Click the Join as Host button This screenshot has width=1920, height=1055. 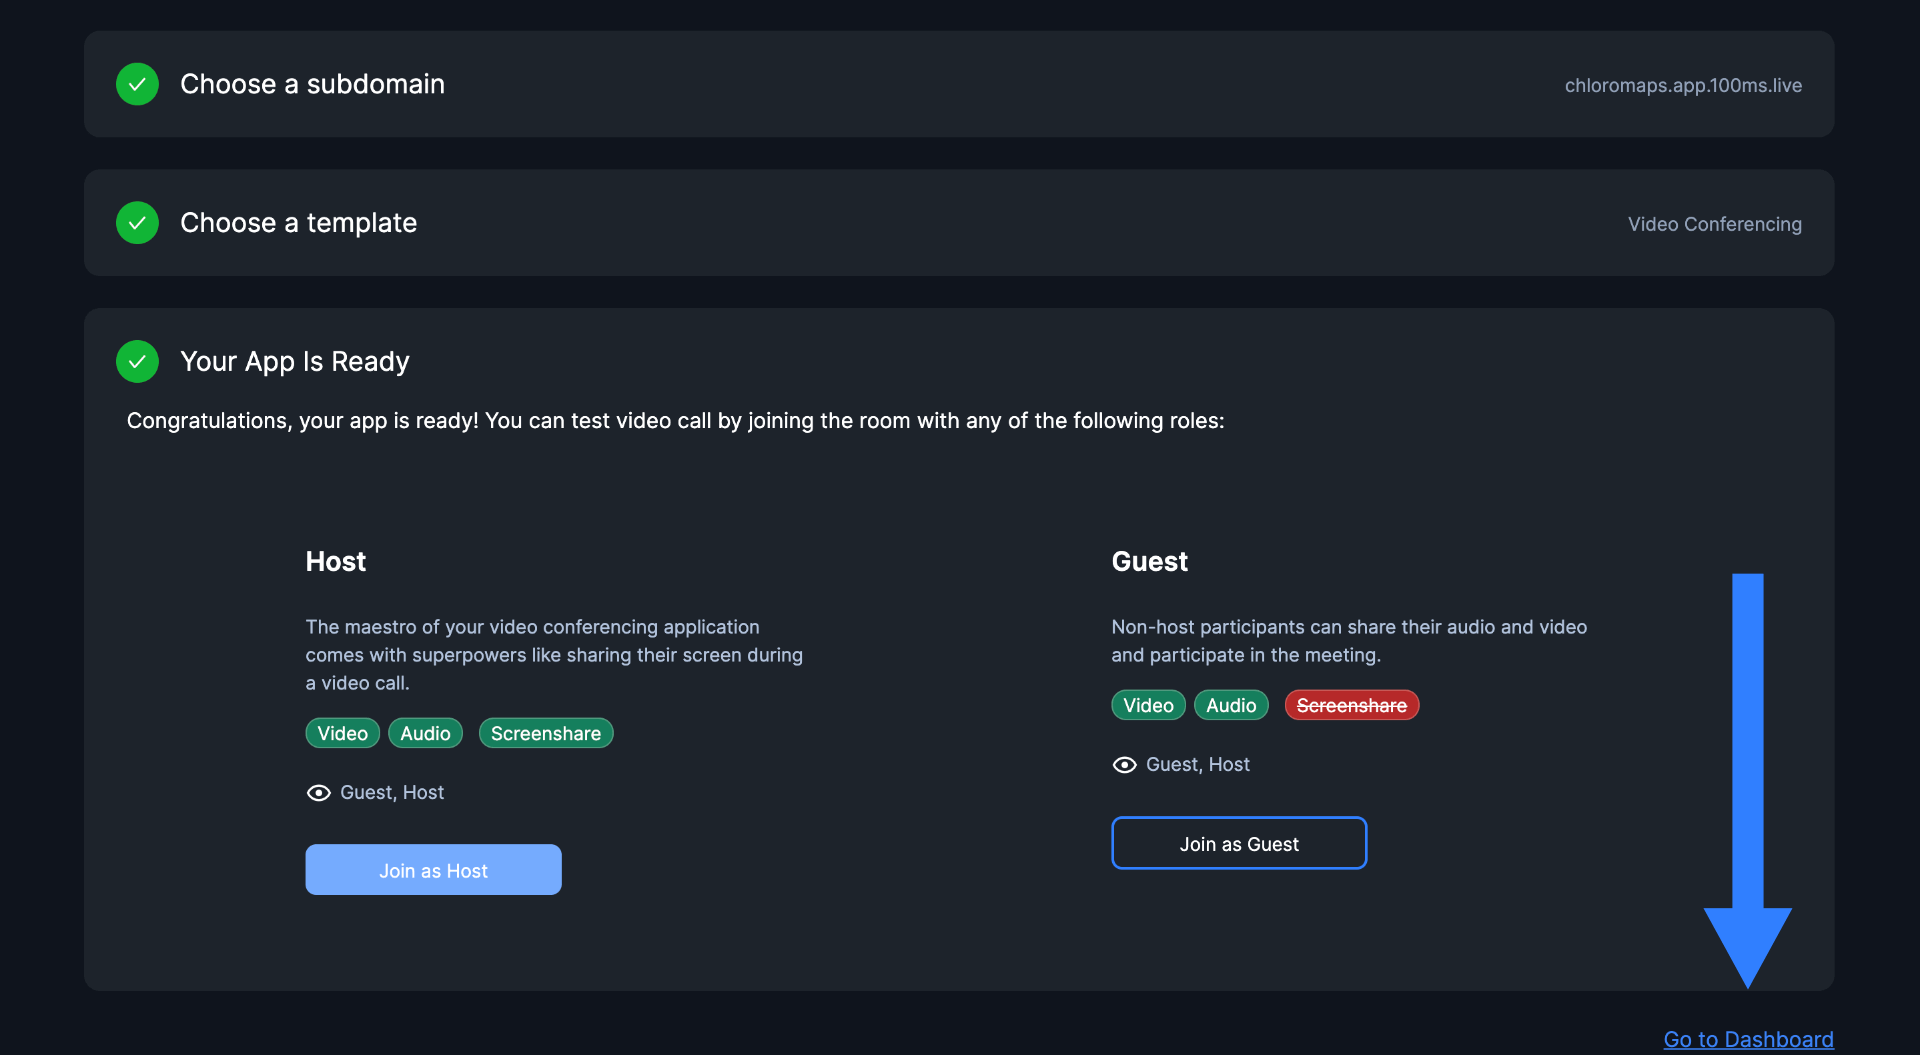click(x=433, y=869)
